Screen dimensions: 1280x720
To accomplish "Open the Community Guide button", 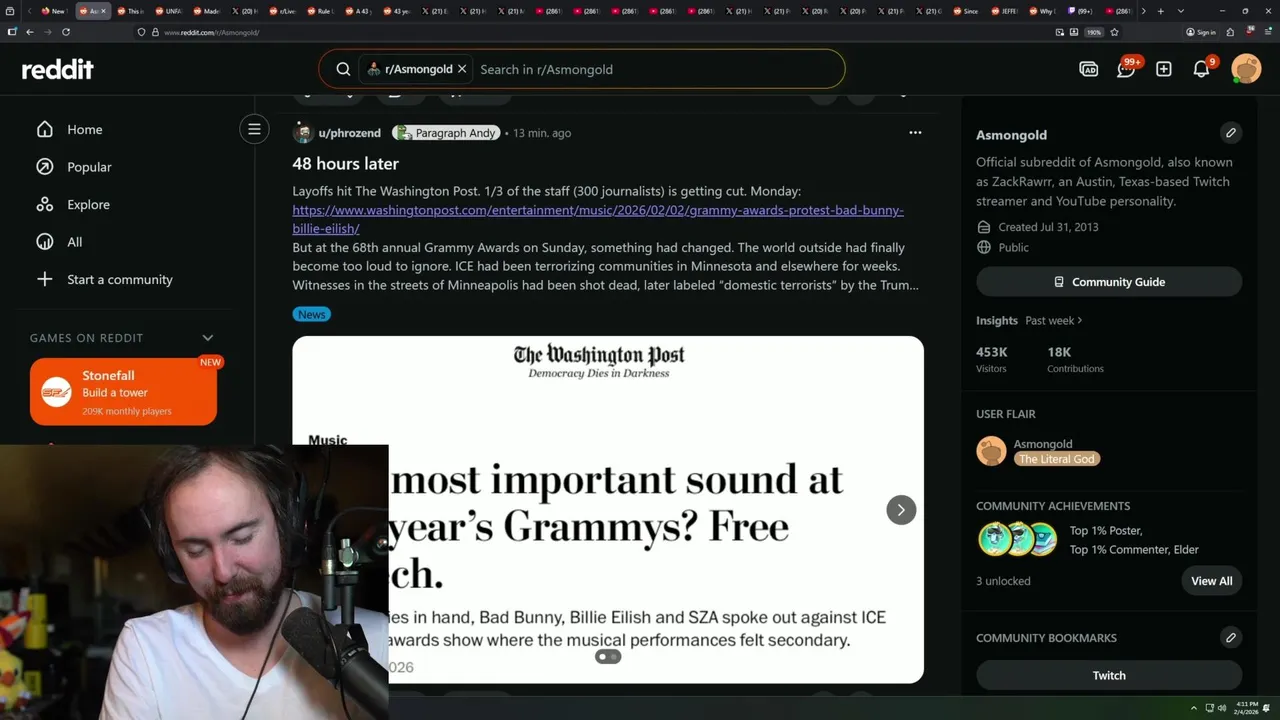I will tap(1109, 282).
